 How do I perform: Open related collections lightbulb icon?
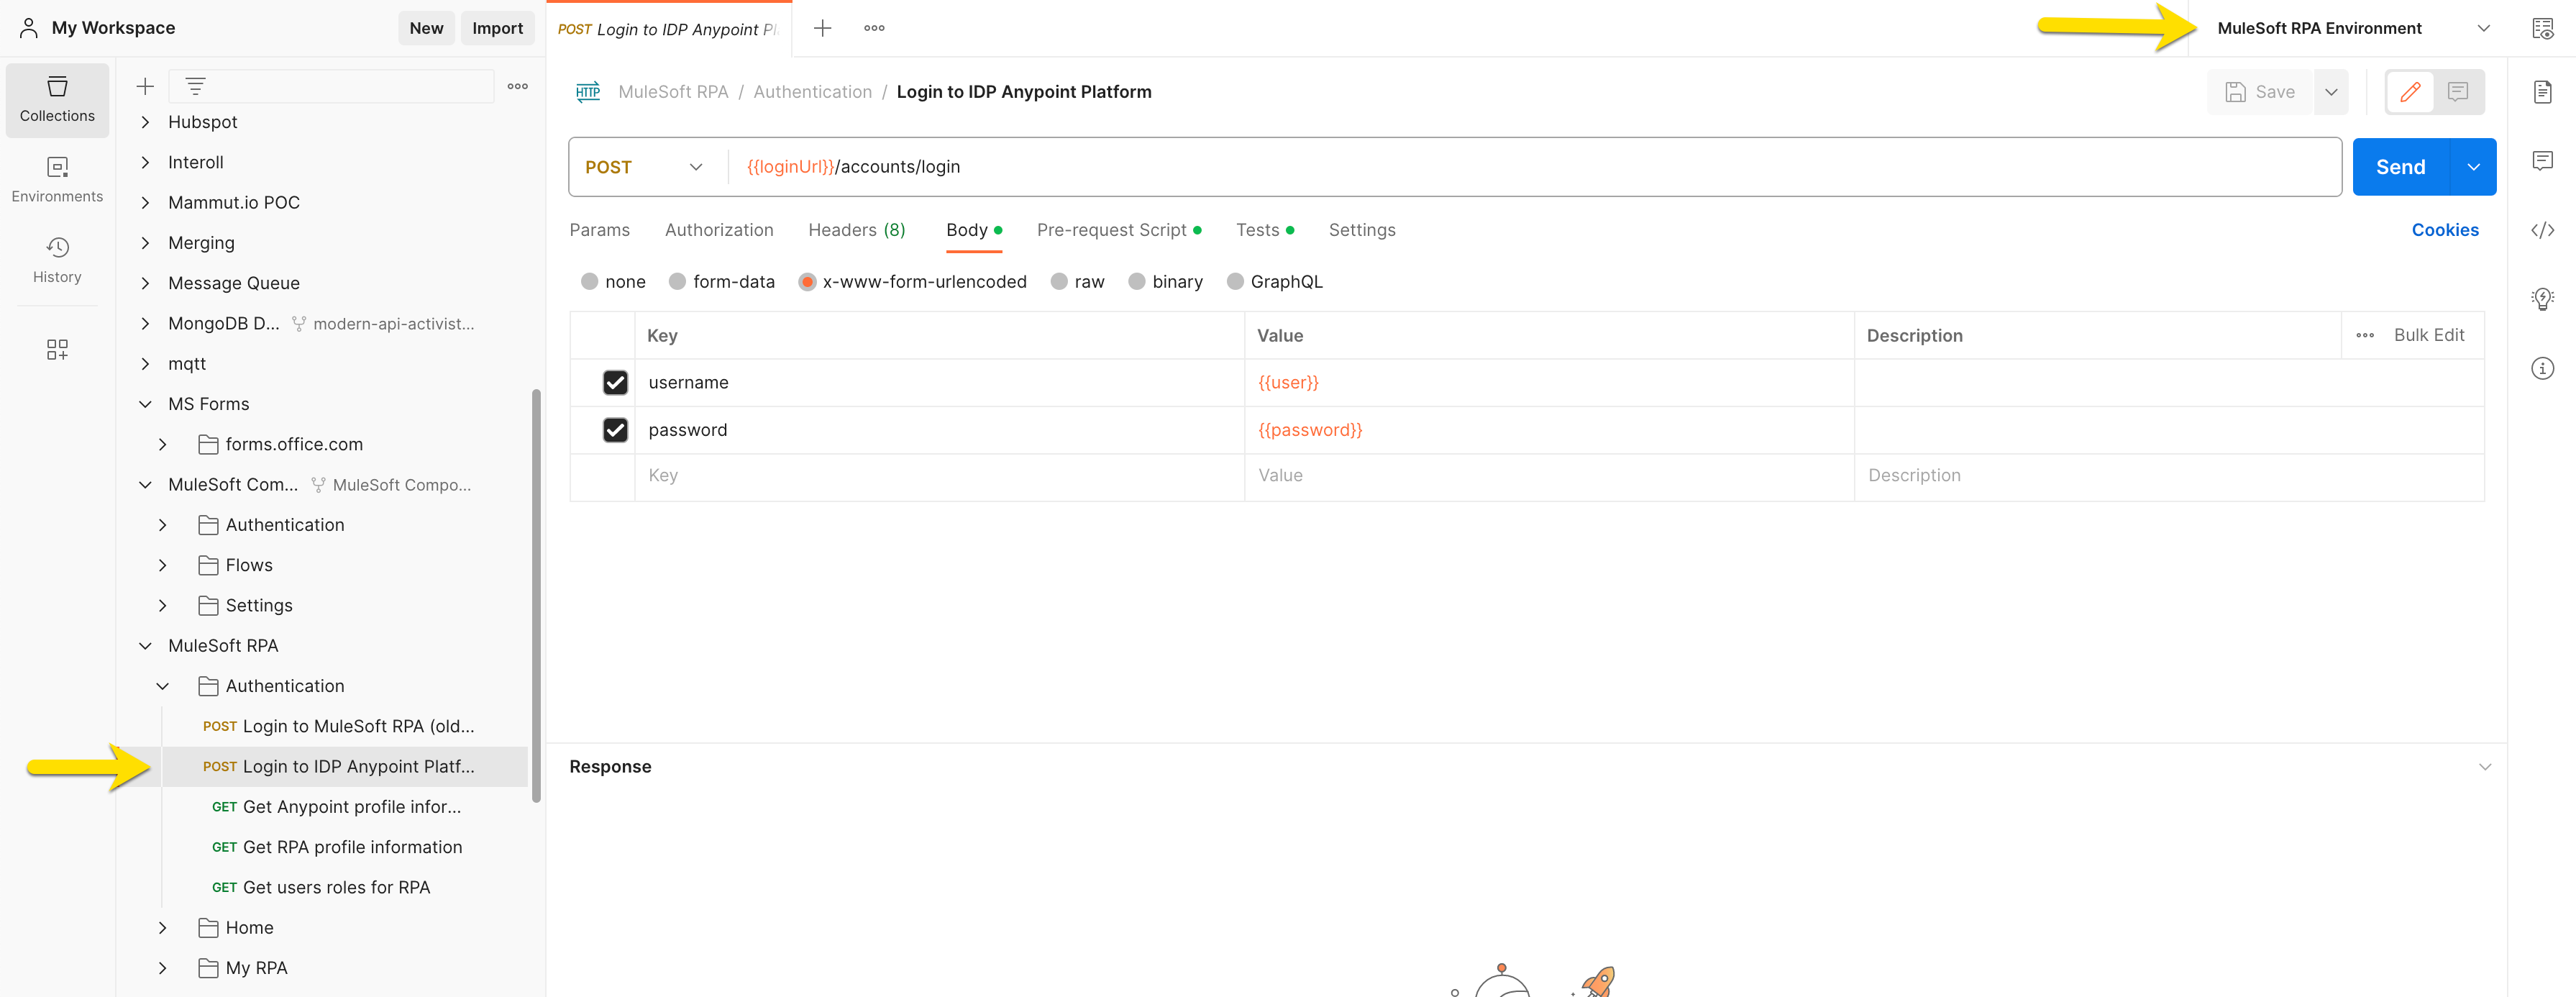(2542, 299)
